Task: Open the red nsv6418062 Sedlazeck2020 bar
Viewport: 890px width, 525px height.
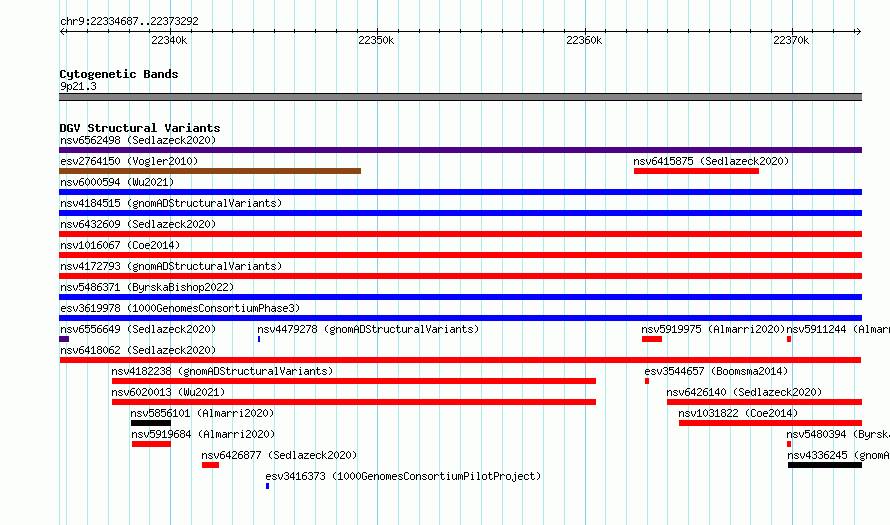Action: click(460, 360)
